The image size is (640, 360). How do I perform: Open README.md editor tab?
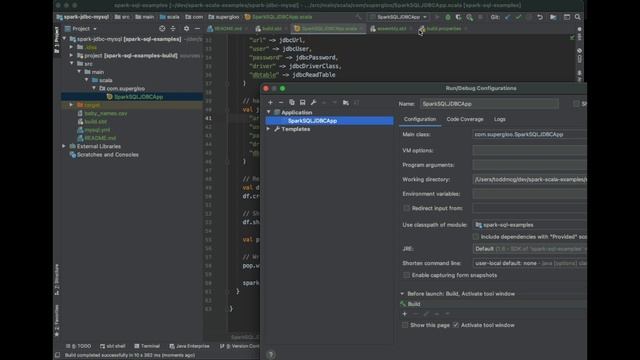[x=228, y=29]
